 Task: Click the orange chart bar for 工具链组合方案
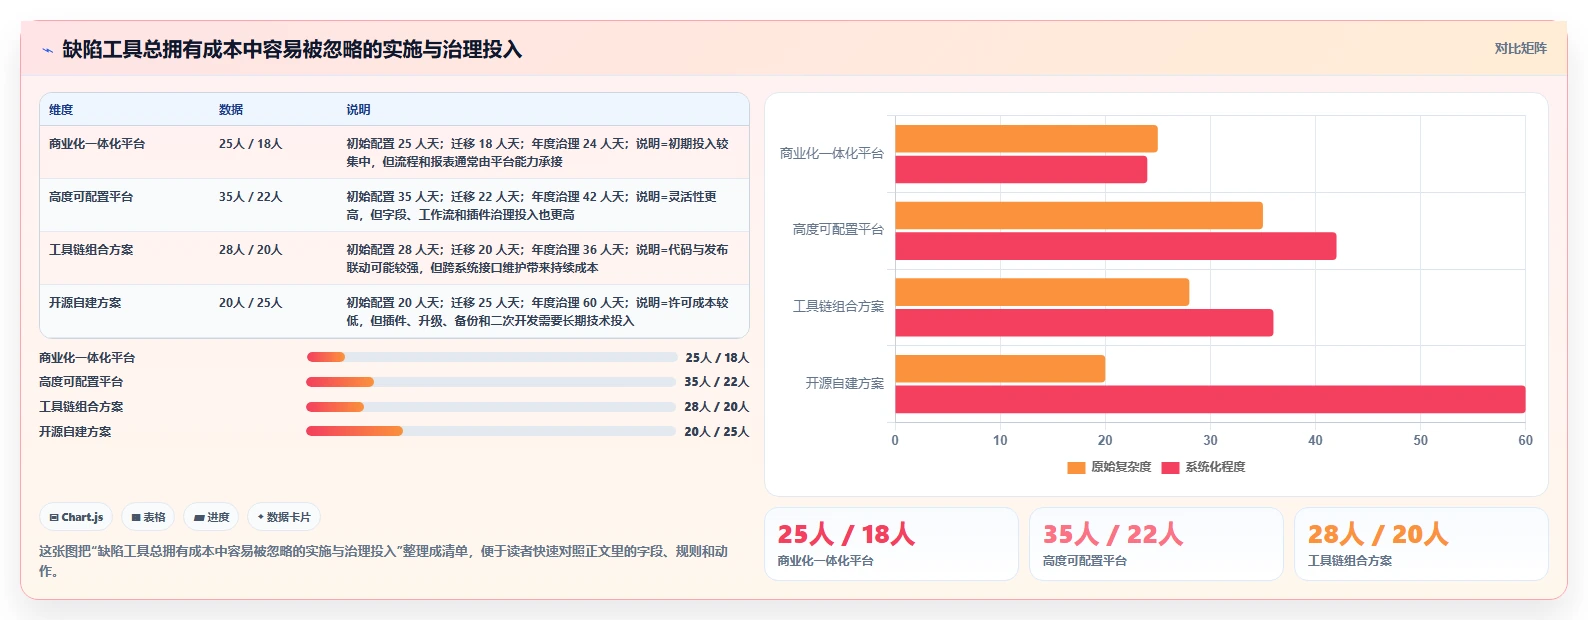1042,292
